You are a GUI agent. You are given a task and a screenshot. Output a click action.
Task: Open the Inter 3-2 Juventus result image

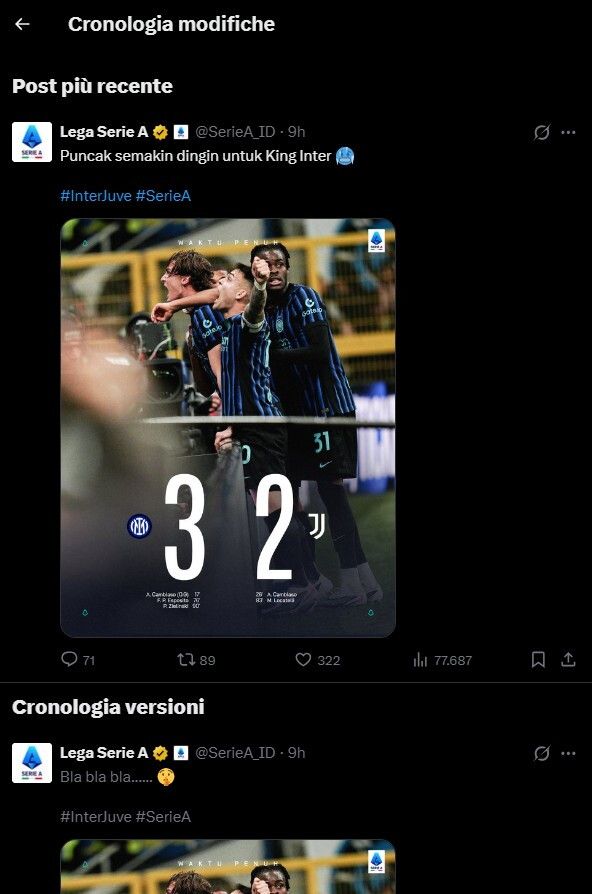point(228,428)
